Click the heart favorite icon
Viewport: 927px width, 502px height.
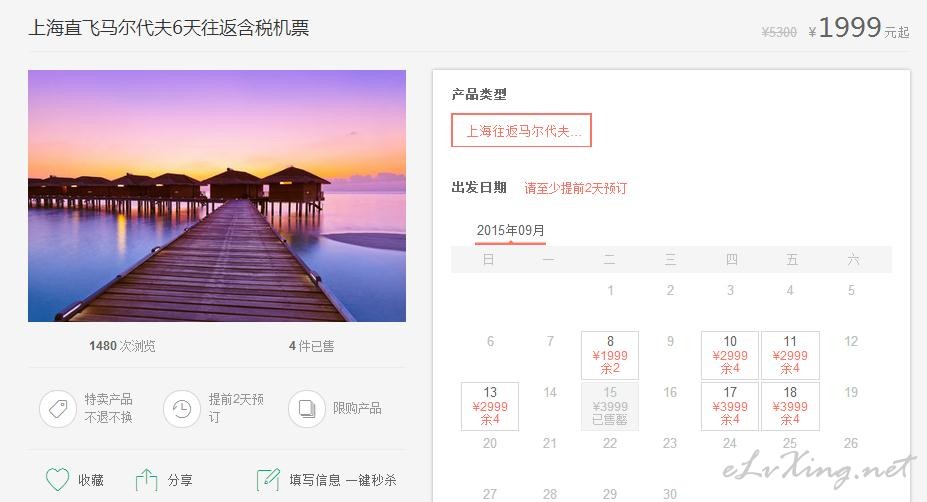point(57,480)
